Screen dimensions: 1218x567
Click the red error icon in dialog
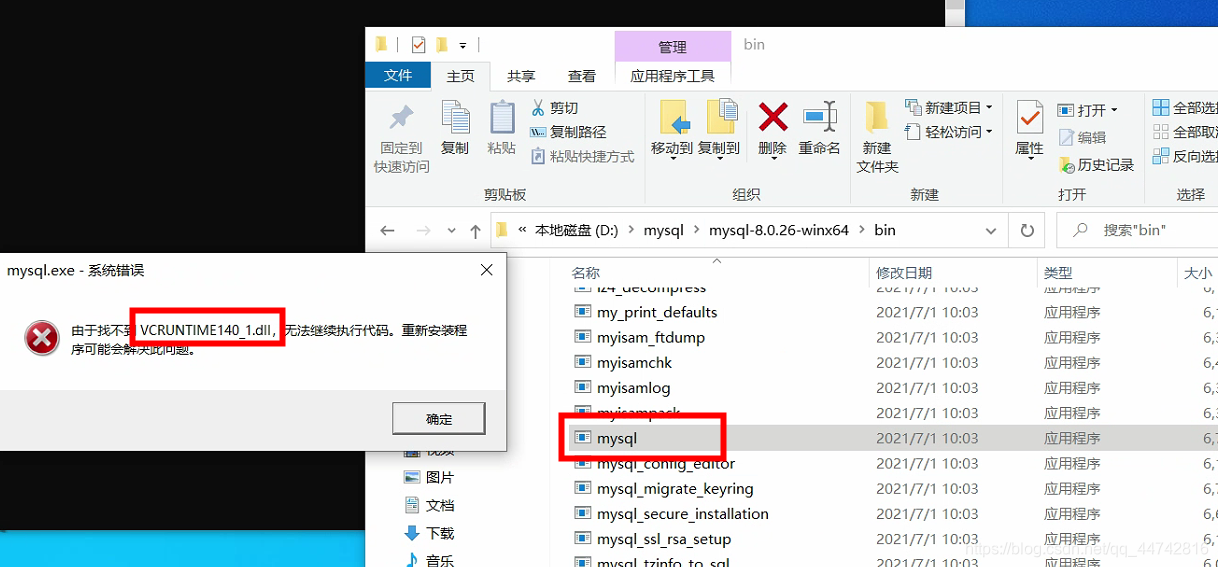(42, 338)
